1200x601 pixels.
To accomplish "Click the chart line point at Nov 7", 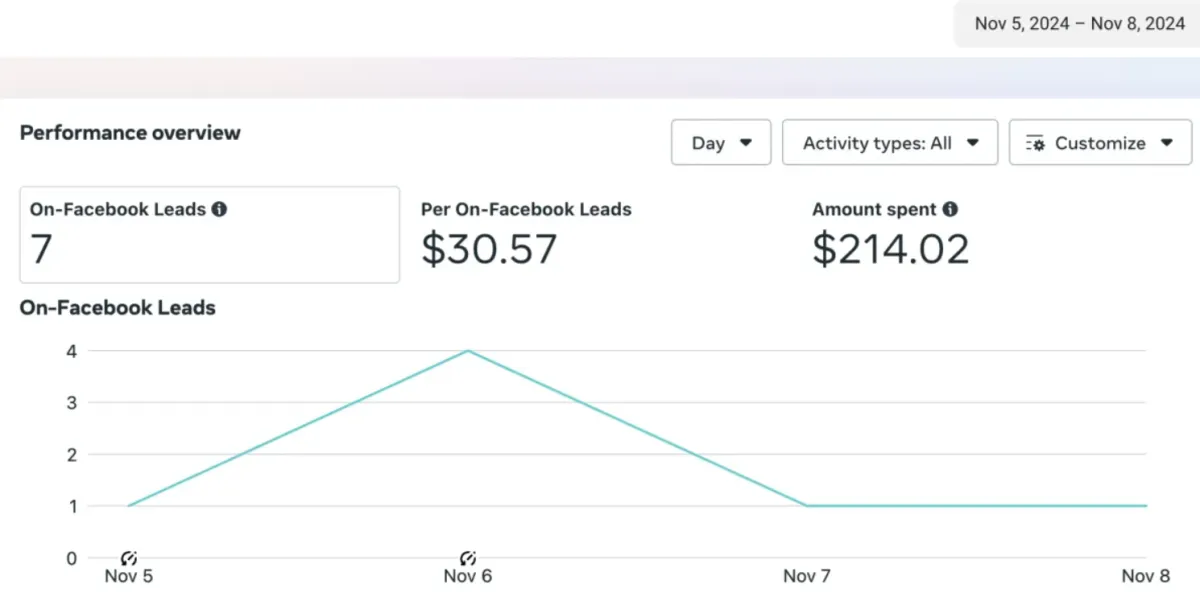I will pyautogui.click(x=807, y=506).
